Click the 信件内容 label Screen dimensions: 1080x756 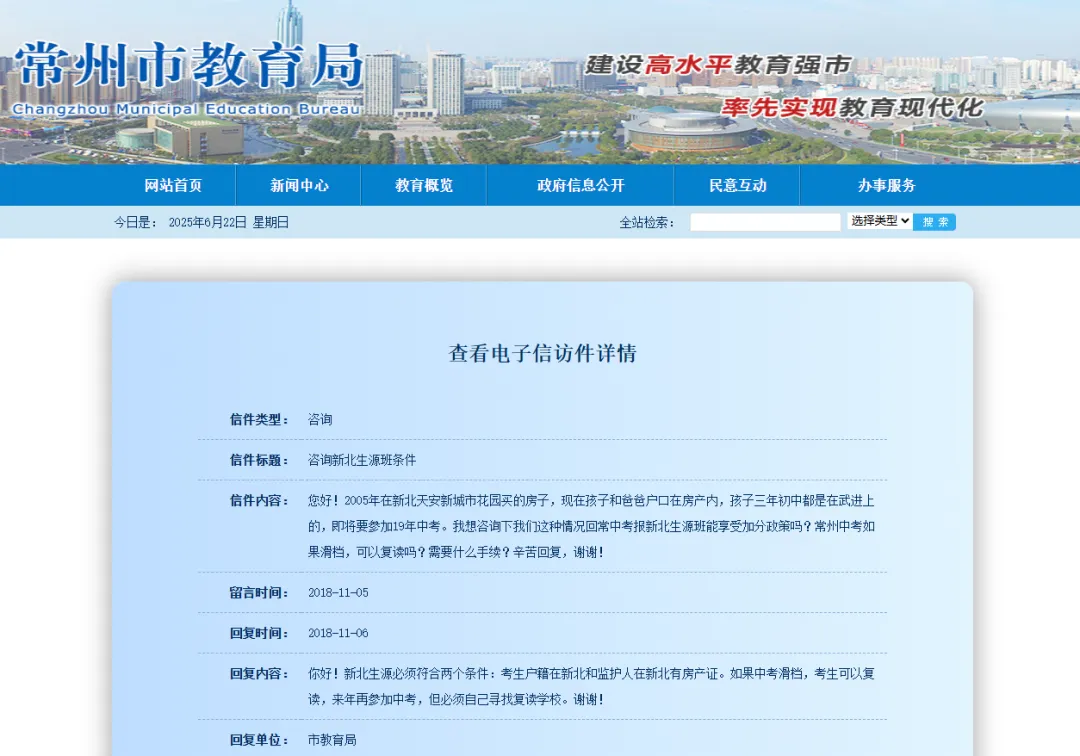[x=259, y=501]
